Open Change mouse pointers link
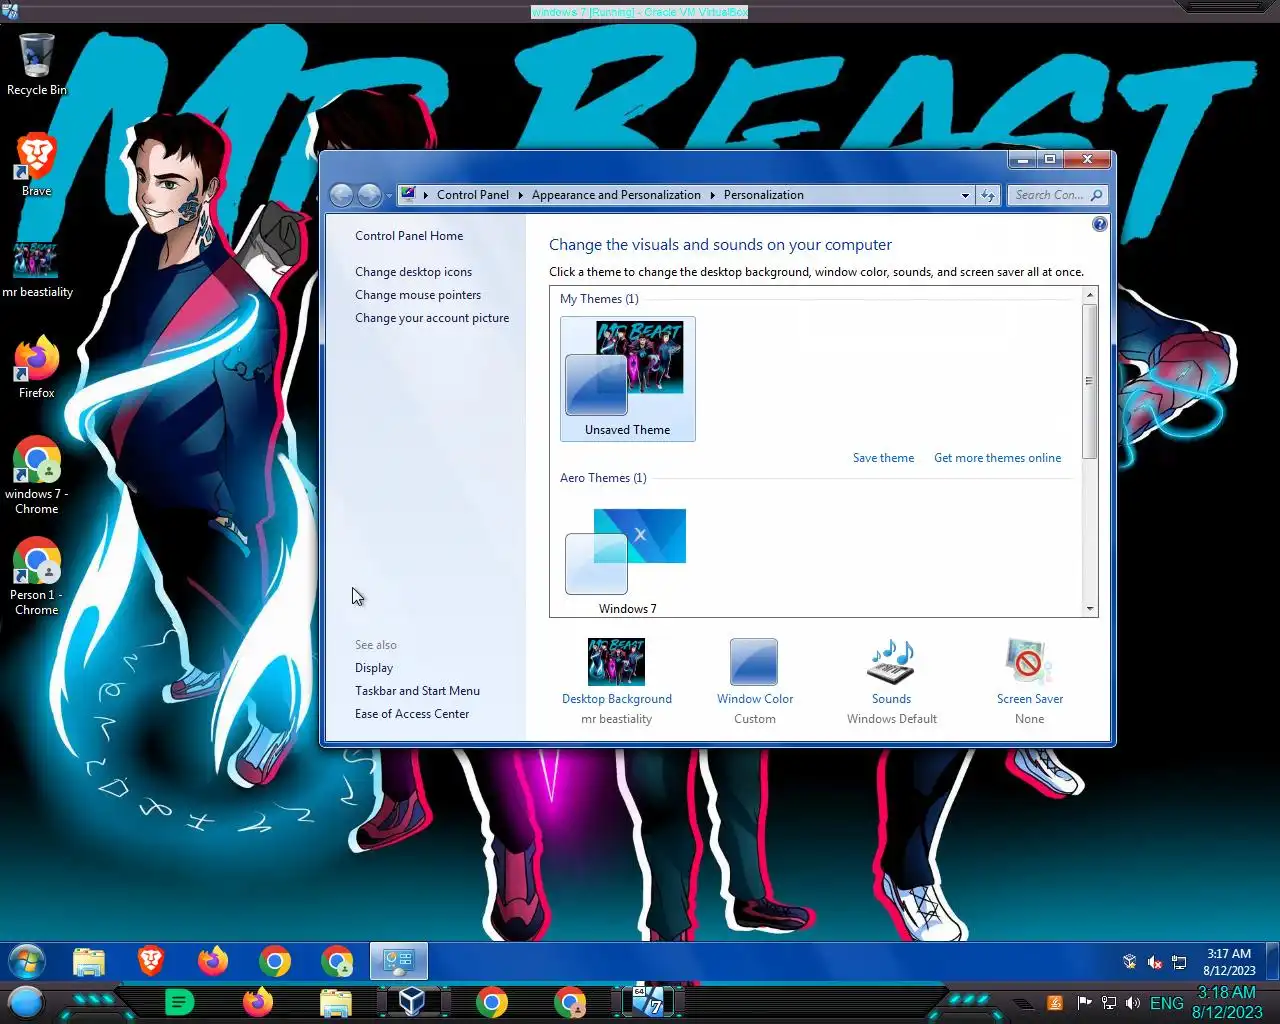 [x=418, y=295]
